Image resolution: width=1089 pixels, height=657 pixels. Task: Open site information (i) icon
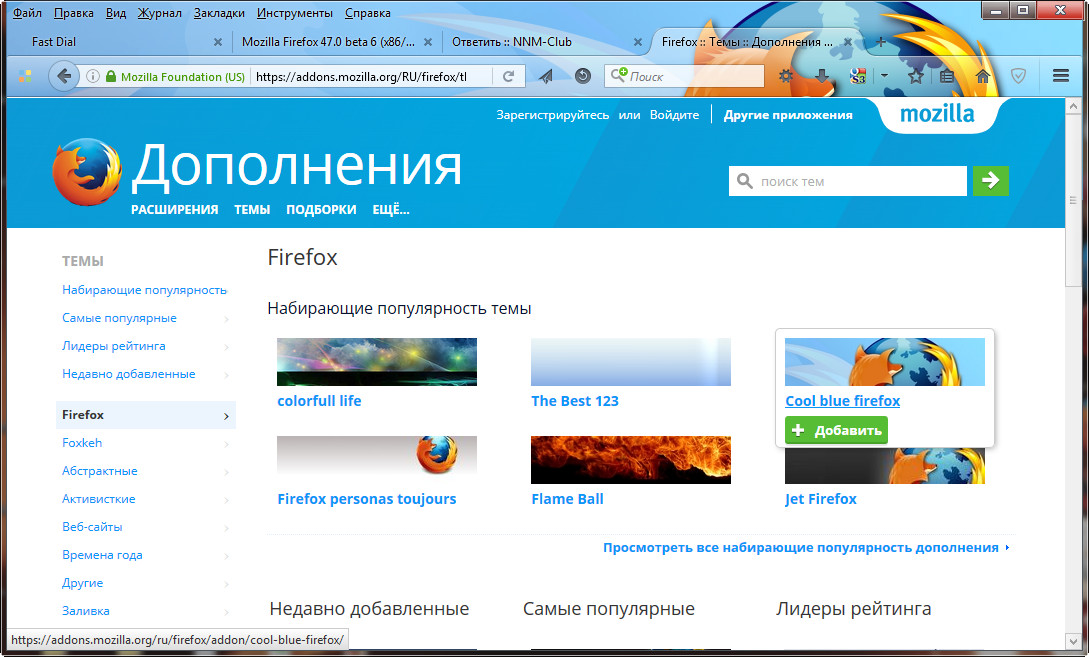click(x=92, y=76)
